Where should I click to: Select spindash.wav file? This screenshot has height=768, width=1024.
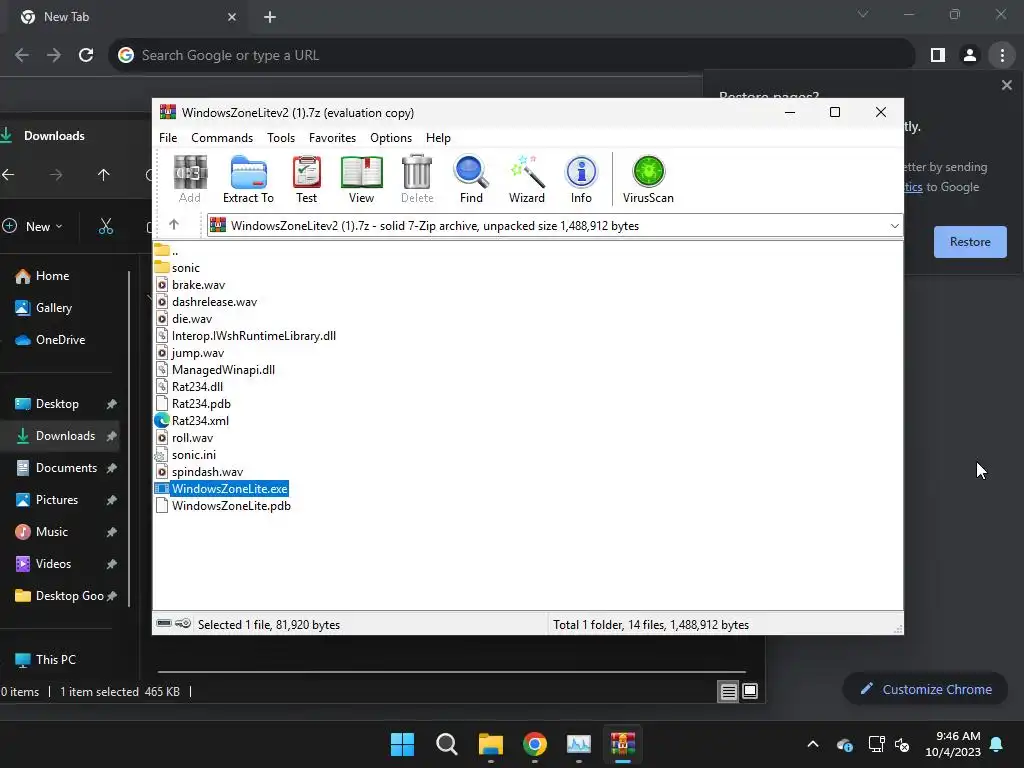pyautogui.click(x=207, y=472)
